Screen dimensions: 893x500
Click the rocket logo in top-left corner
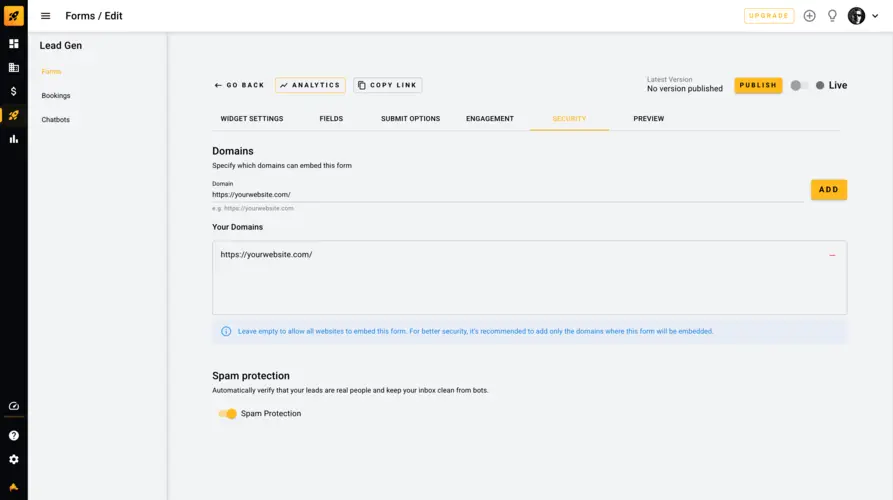click(14, 16)
